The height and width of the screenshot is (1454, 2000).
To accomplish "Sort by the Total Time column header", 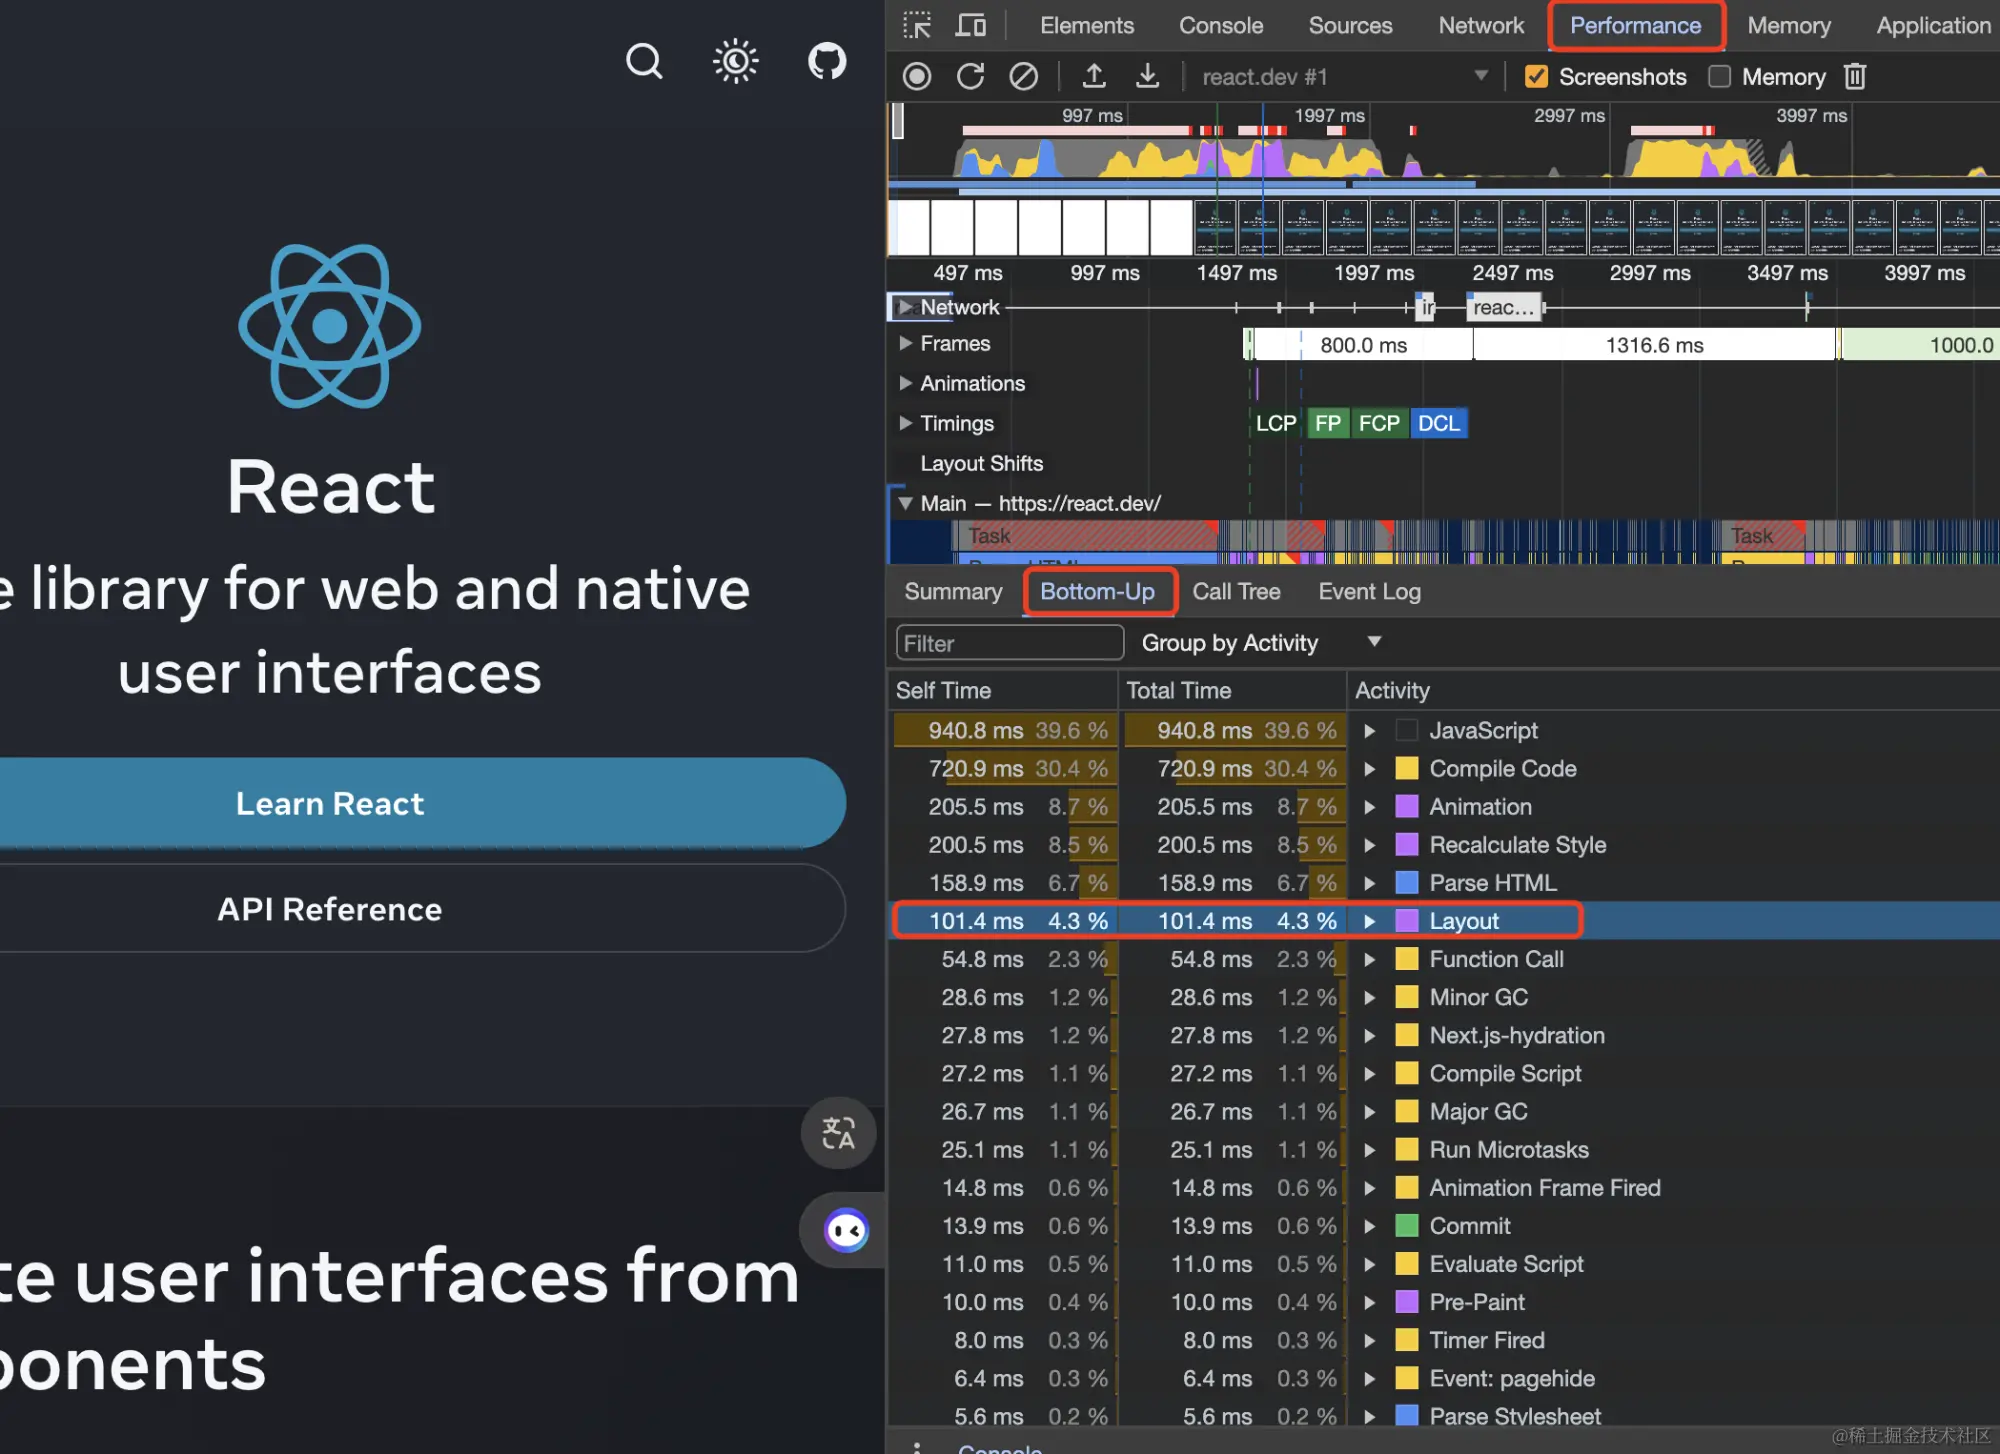I will tap(1232, 690).
